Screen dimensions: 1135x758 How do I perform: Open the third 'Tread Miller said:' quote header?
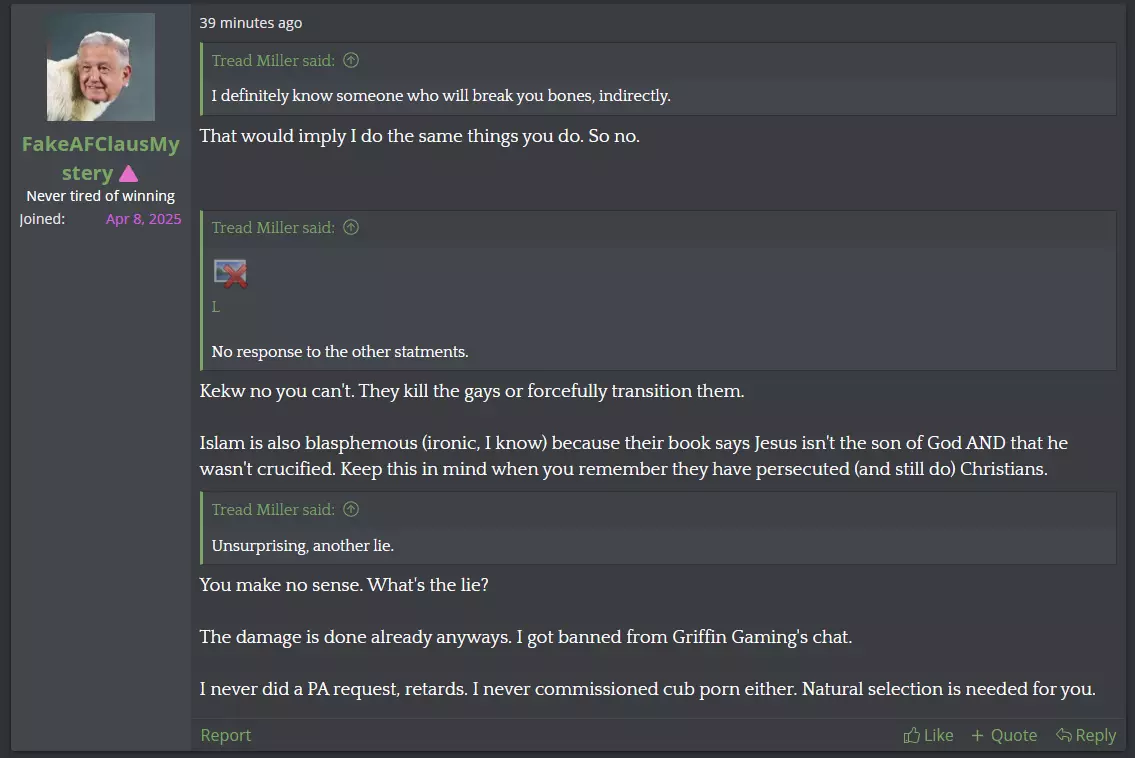tap(273, 509)
